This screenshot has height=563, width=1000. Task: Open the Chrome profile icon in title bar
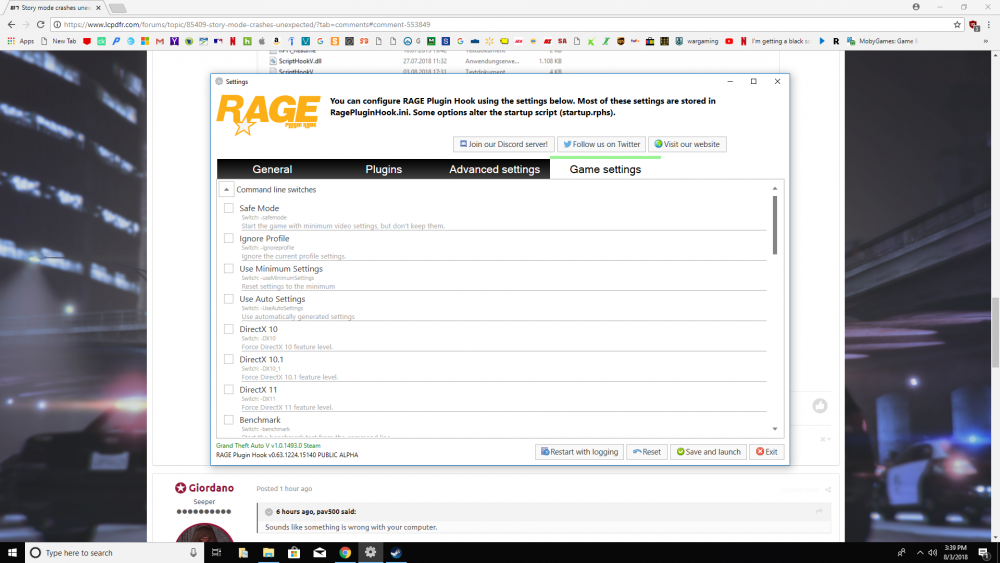pos(916,7)
